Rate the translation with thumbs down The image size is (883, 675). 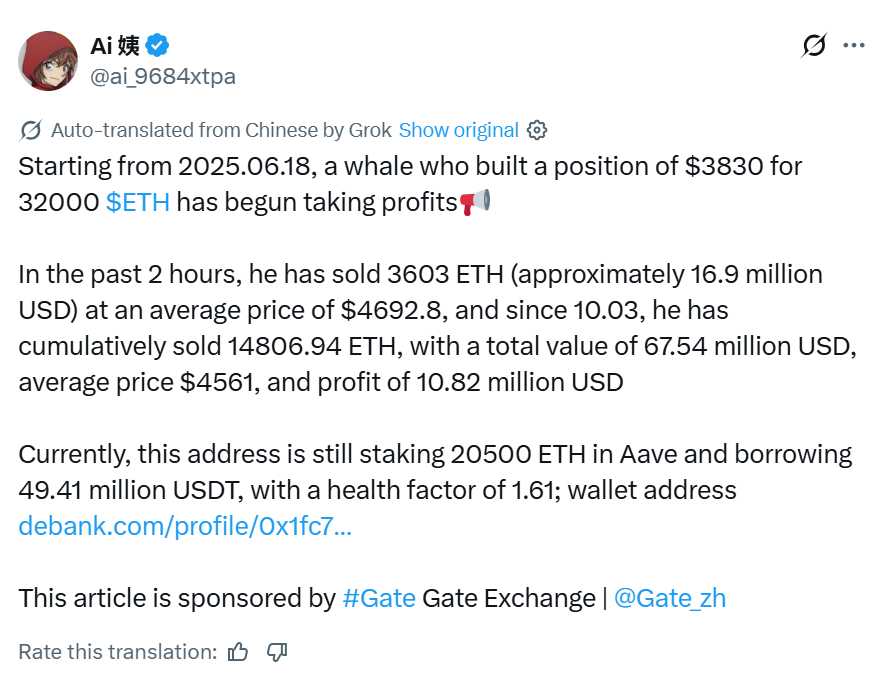[x=277, y=652]
